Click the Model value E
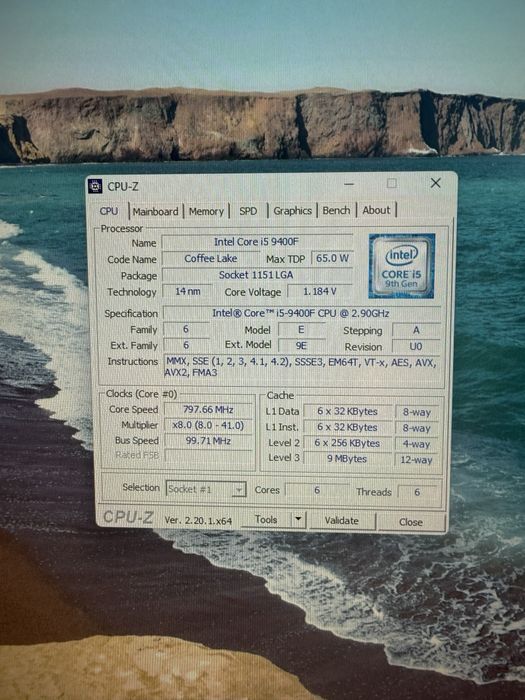This screenshot has height=700, width=525. pos(301,330)
